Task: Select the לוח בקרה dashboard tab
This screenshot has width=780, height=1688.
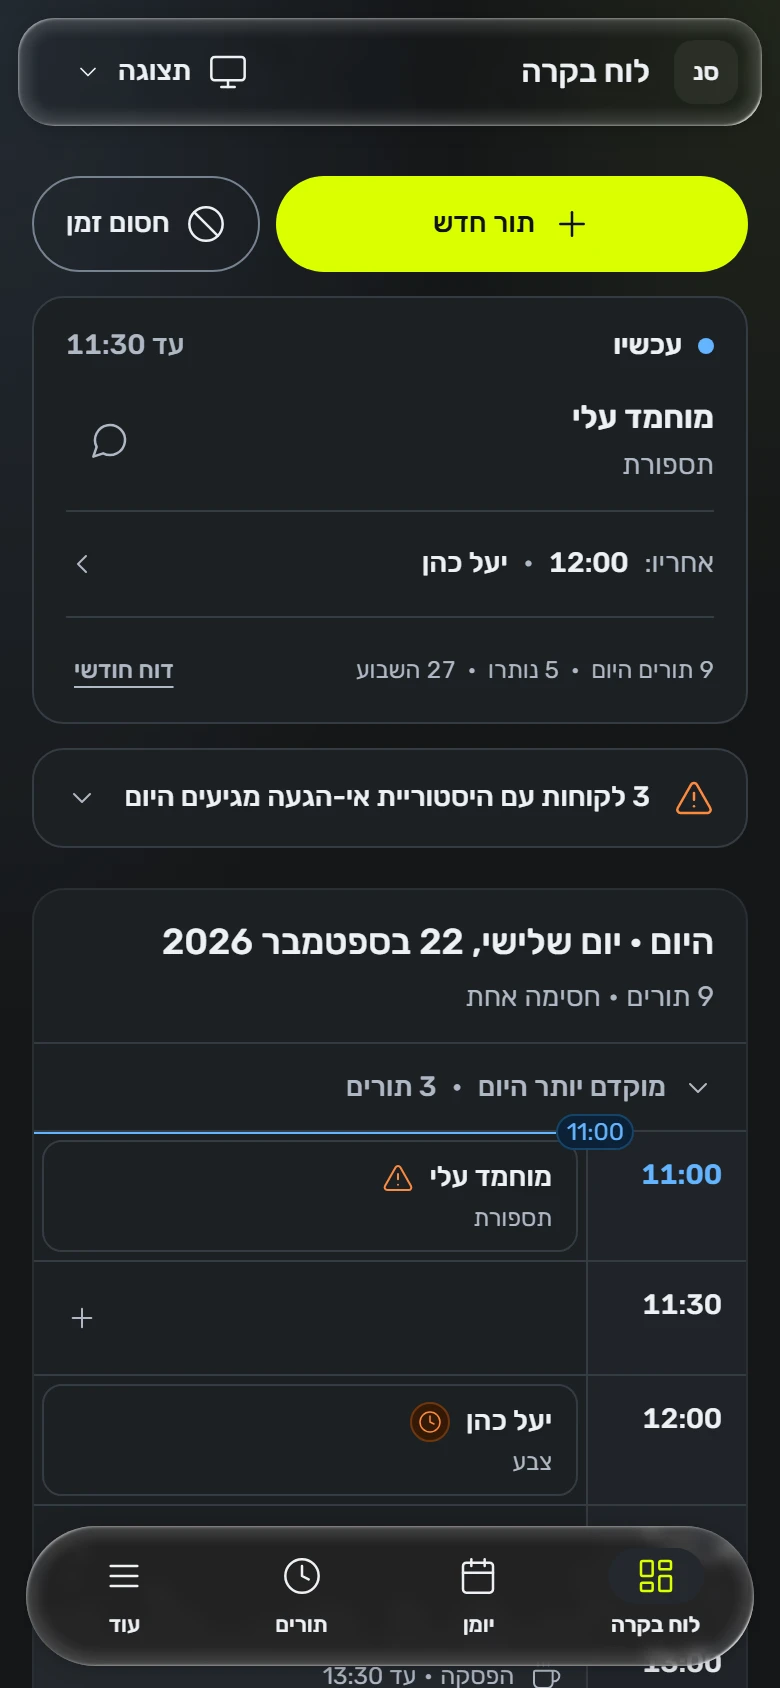Action: pos(655,1596)
